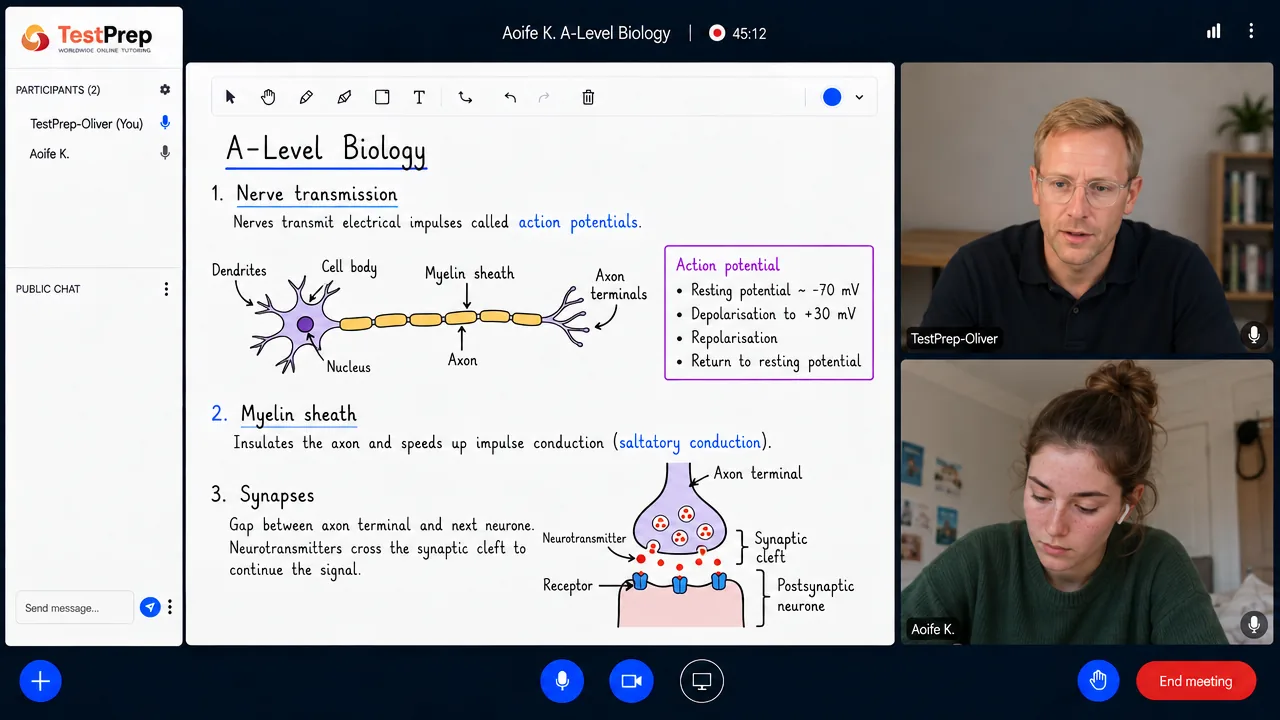
Task: Raise your hand
Action: click(x=1098, y=681)
